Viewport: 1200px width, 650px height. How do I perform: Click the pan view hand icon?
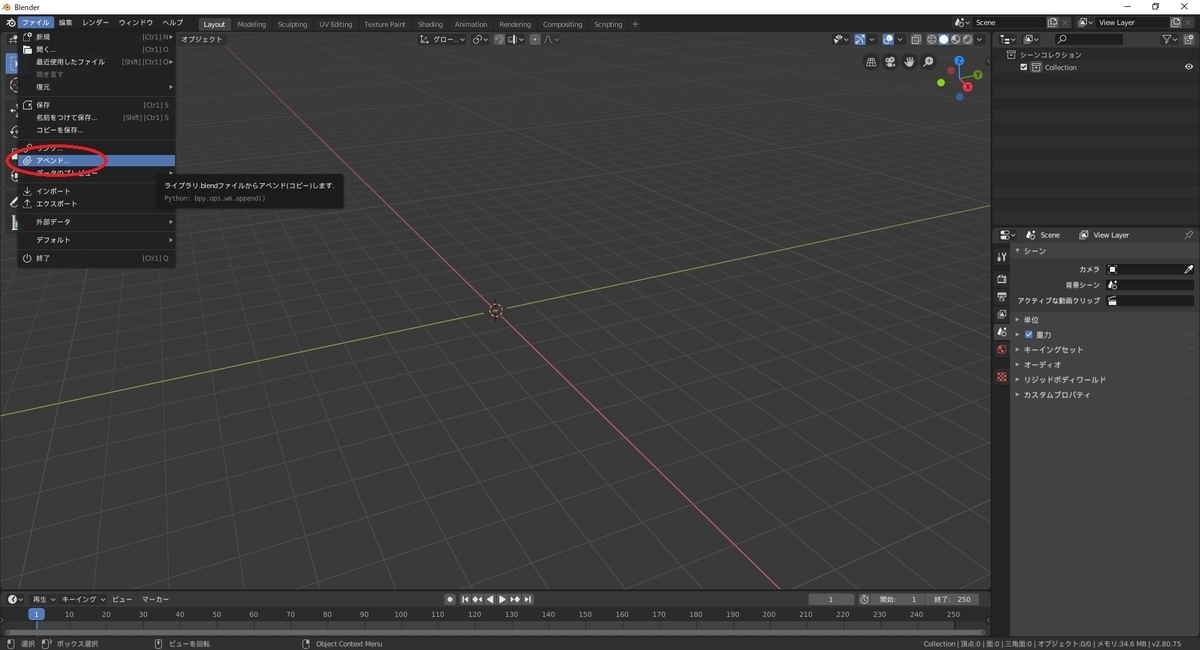(910, 62)
